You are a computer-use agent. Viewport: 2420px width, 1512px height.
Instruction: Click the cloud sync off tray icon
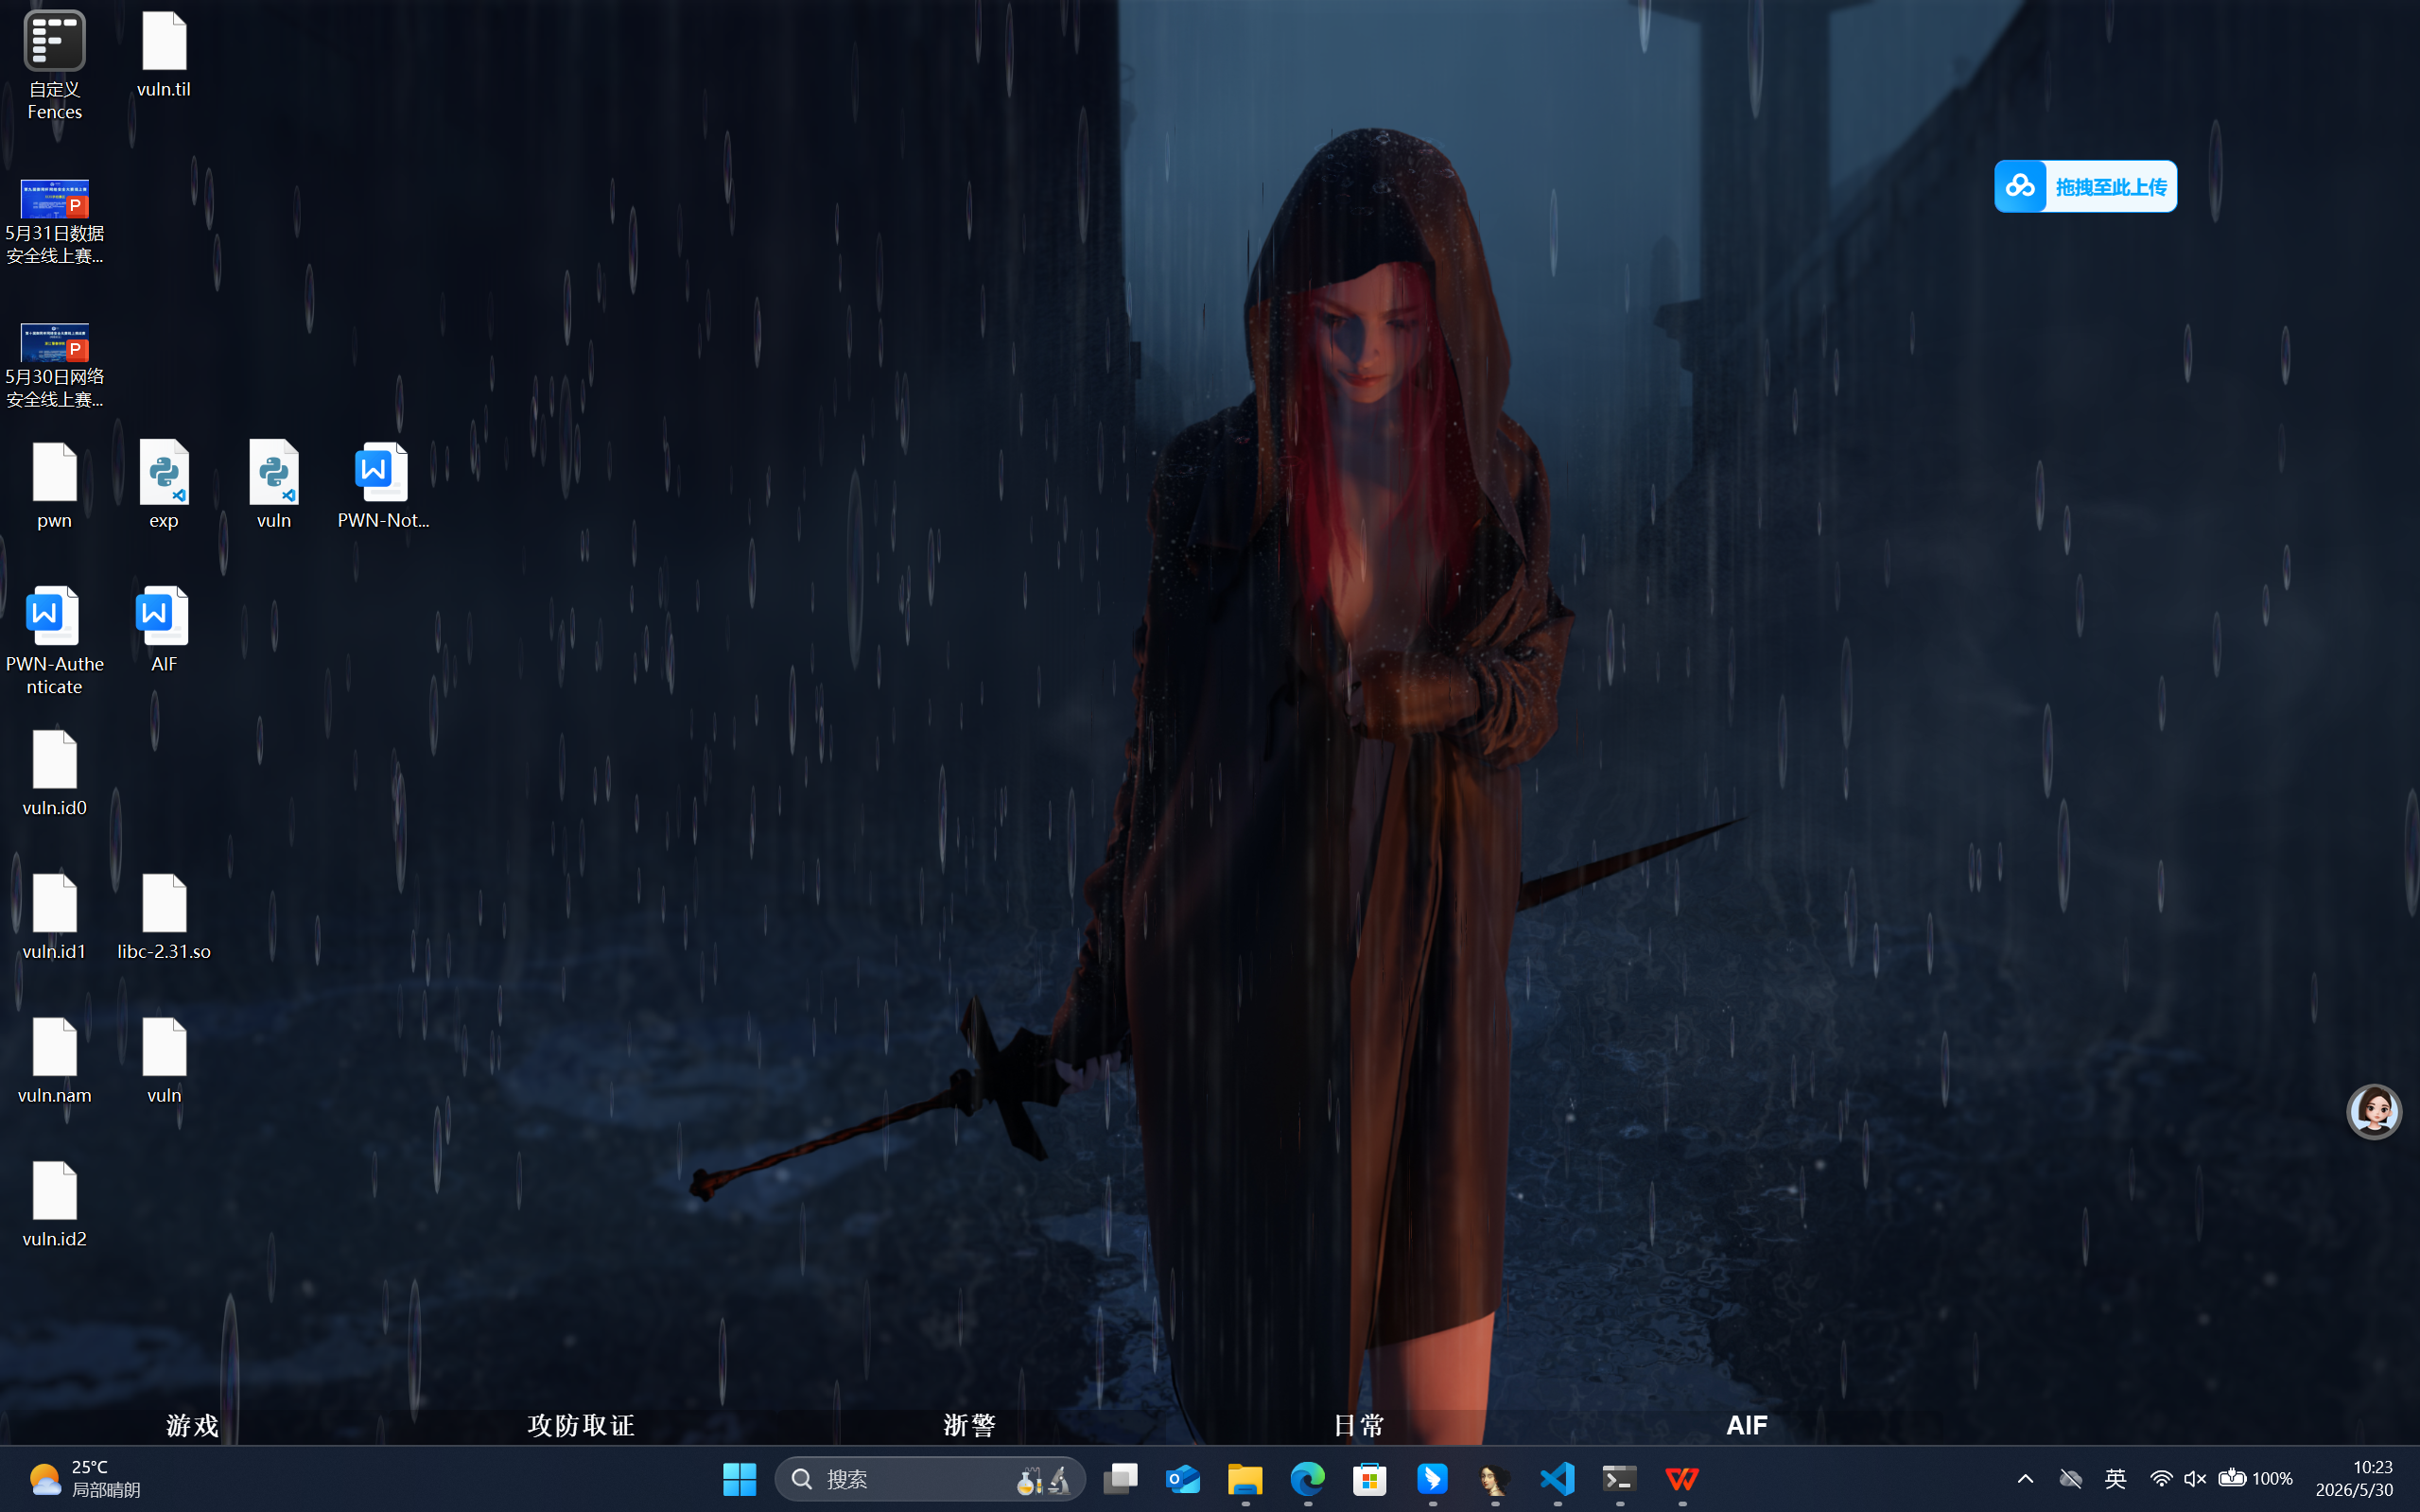point(2070,1479)
